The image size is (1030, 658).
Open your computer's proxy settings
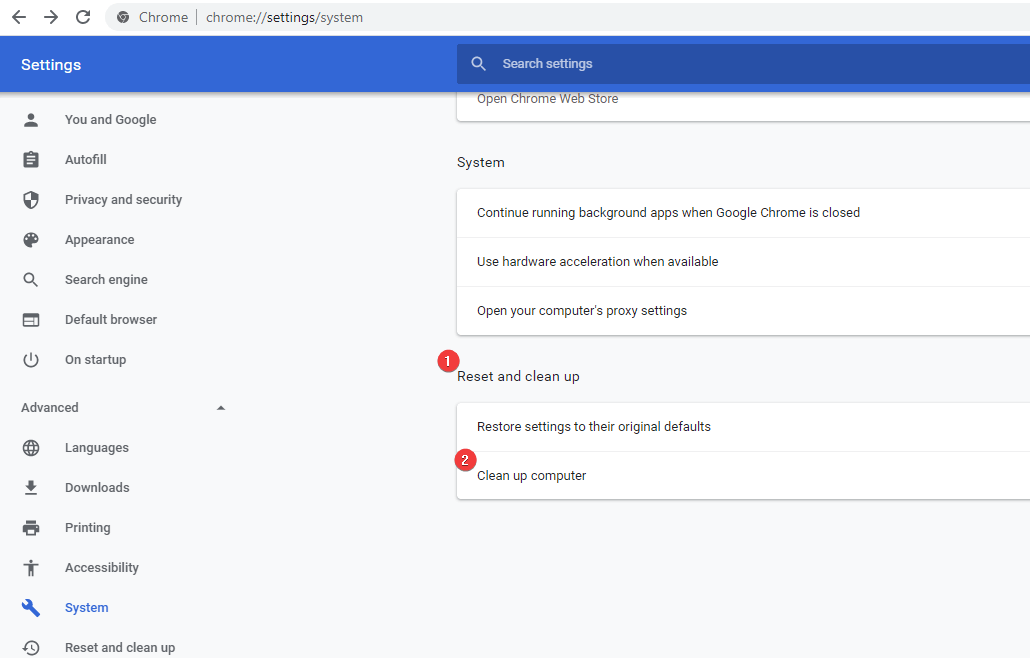point(582,311)
